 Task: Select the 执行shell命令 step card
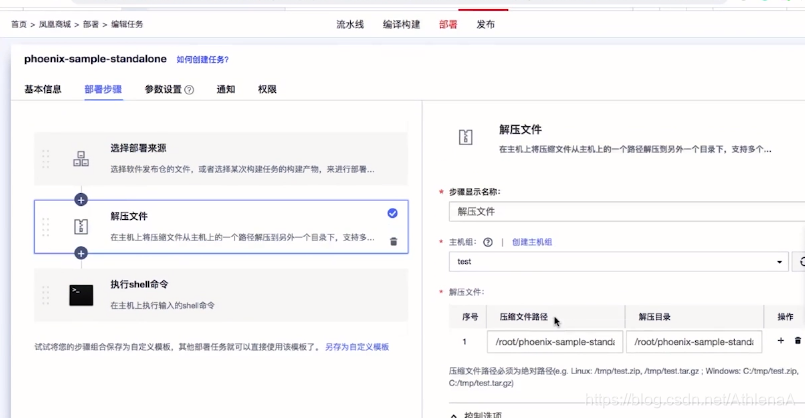pyautogui.click(x=221, y=295)
